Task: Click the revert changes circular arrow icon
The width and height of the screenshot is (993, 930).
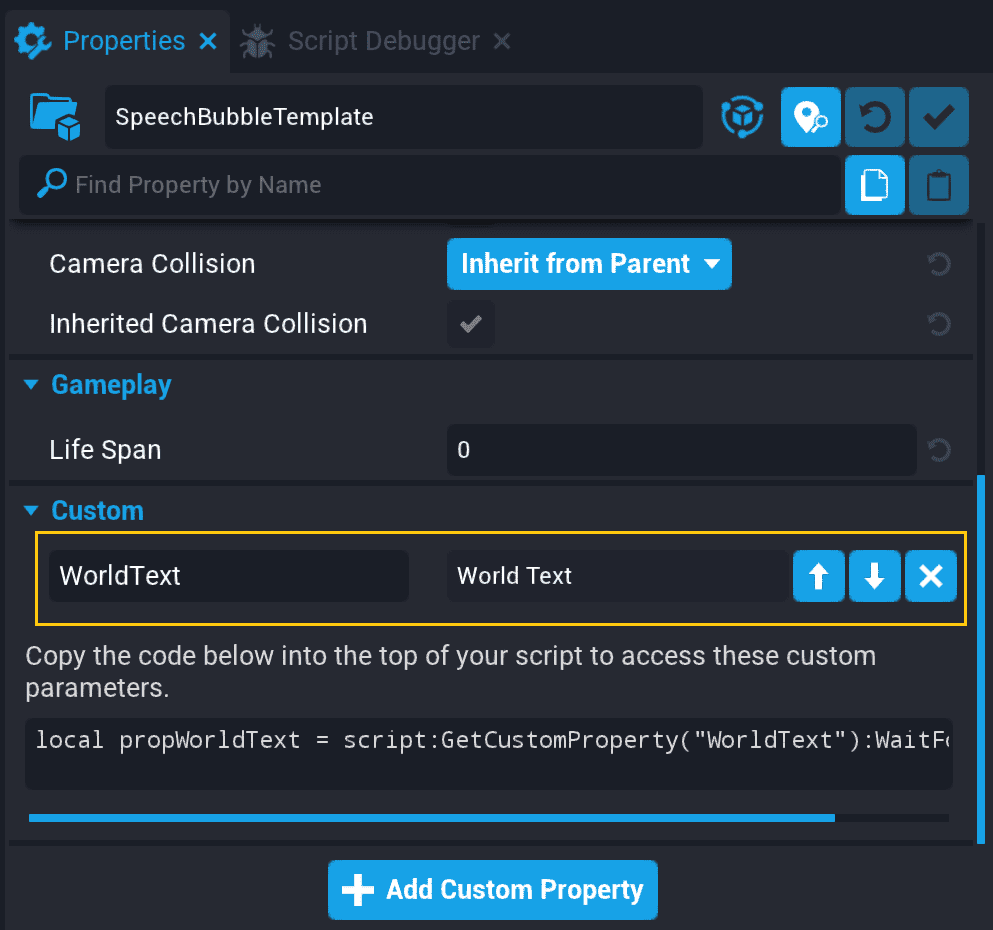Action: pos(874,117)
